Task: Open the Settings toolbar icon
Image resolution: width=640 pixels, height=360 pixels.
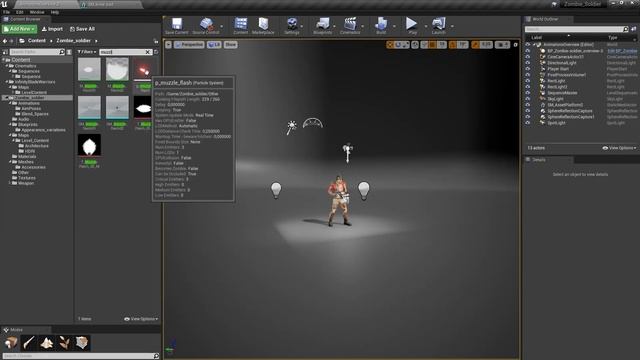Action: click(x=292, y=24)
